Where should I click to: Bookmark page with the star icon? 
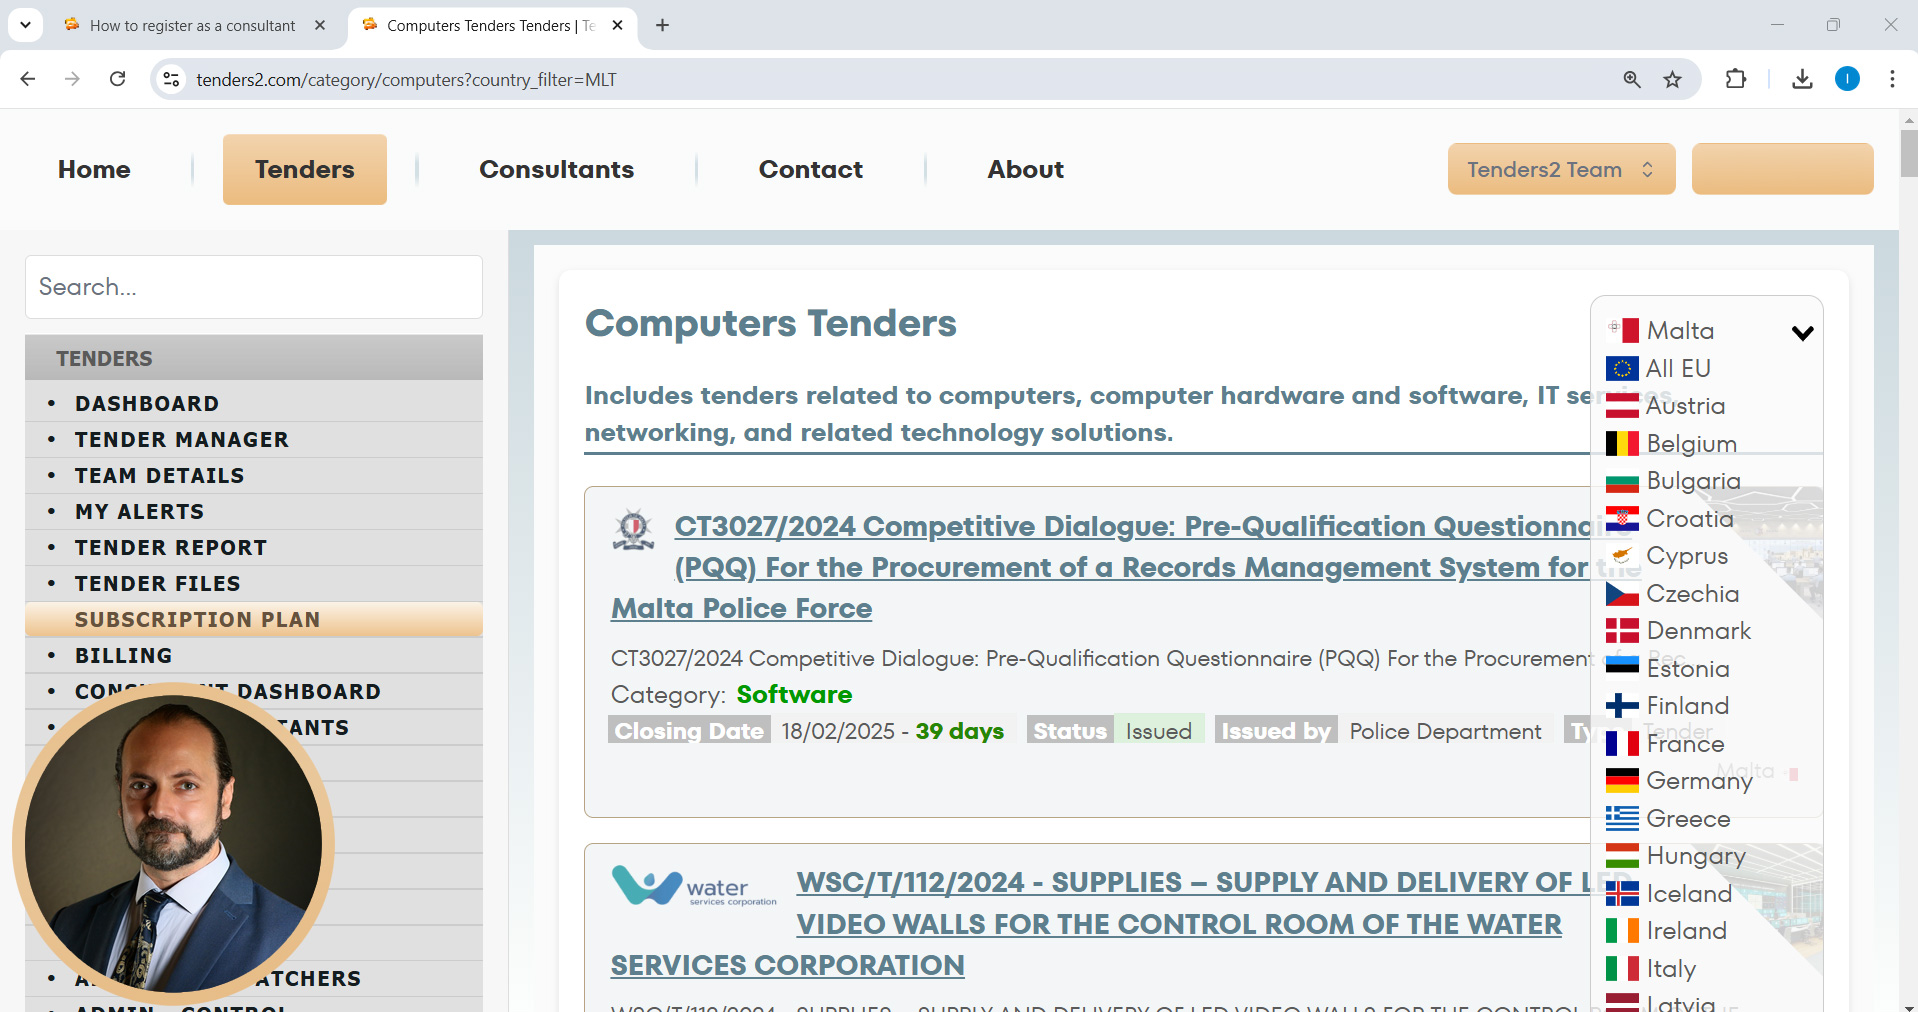(x=1672, y=80)
